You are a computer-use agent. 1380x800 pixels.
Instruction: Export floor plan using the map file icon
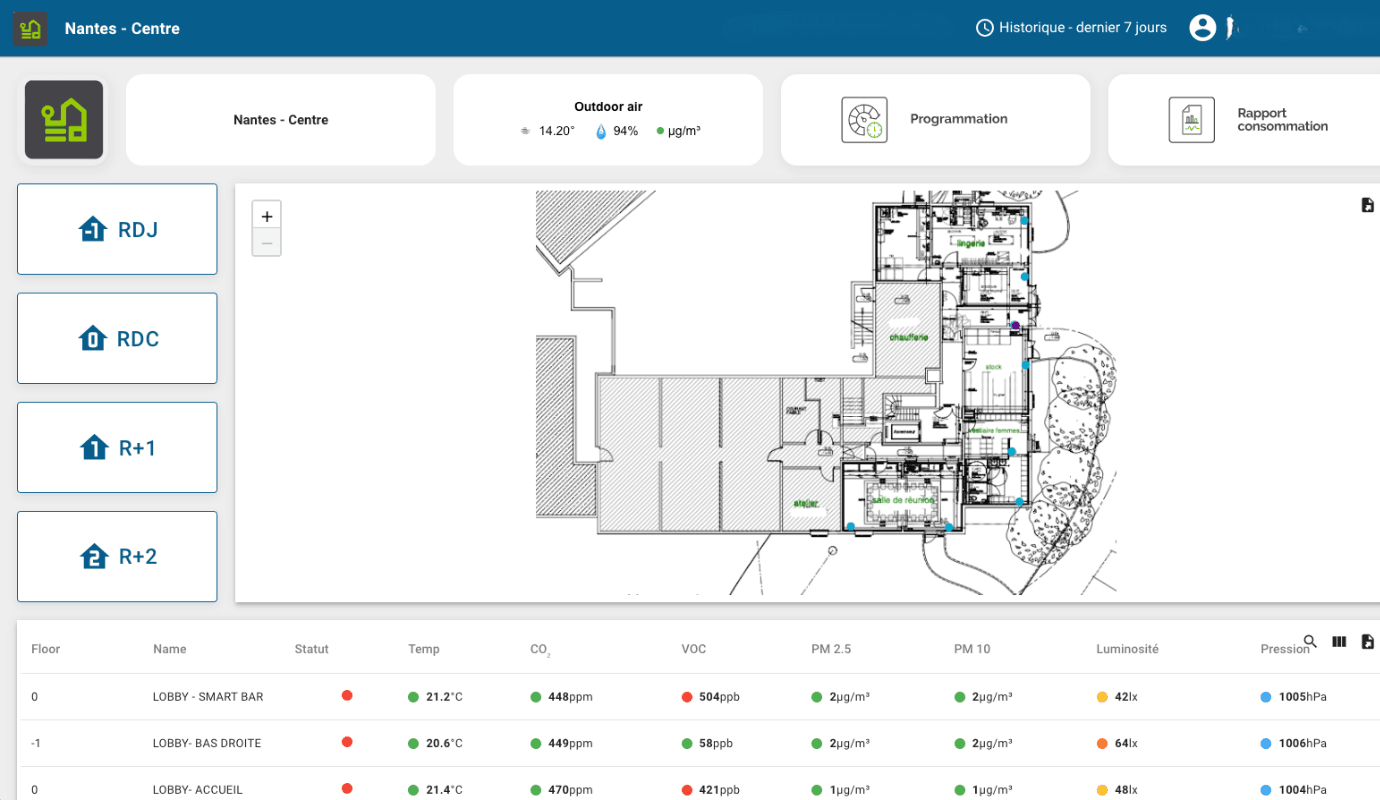tap(1367, 205)
